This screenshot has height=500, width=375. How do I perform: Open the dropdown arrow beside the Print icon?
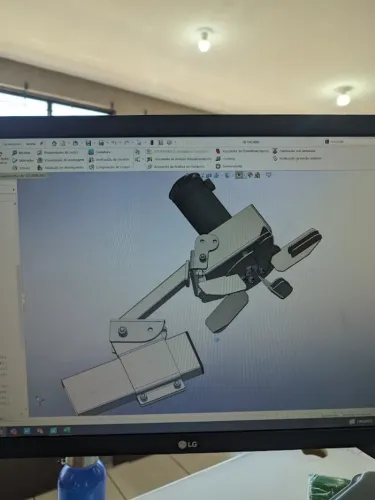coord(107,144)
